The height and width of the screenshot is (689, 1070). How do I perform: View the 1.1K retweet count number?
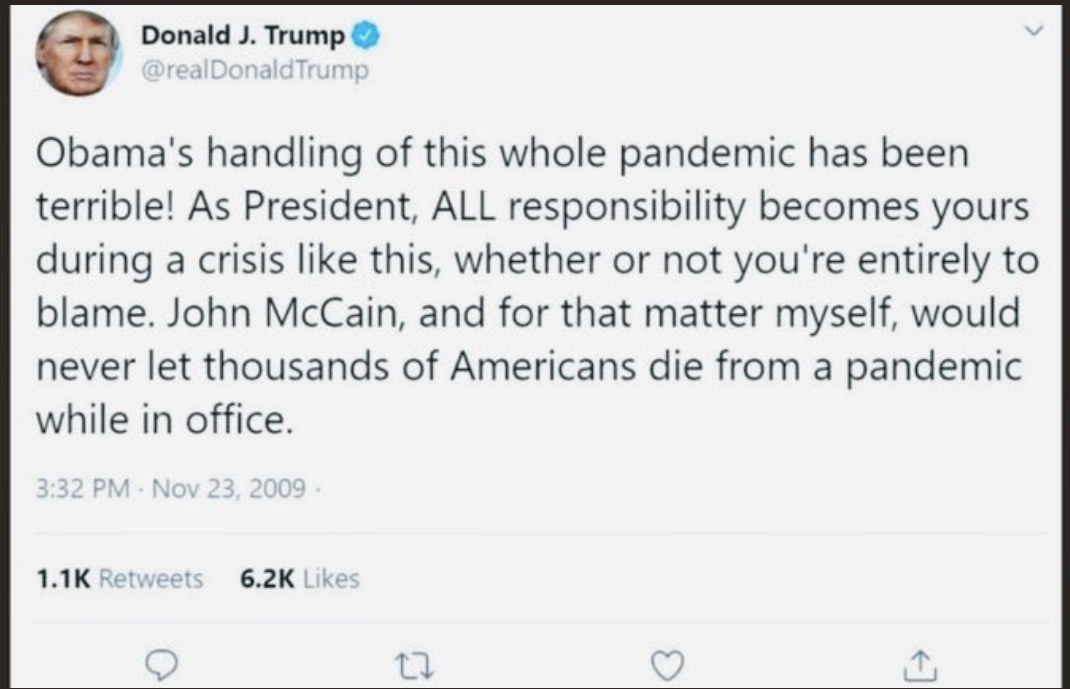pos(62,578)
